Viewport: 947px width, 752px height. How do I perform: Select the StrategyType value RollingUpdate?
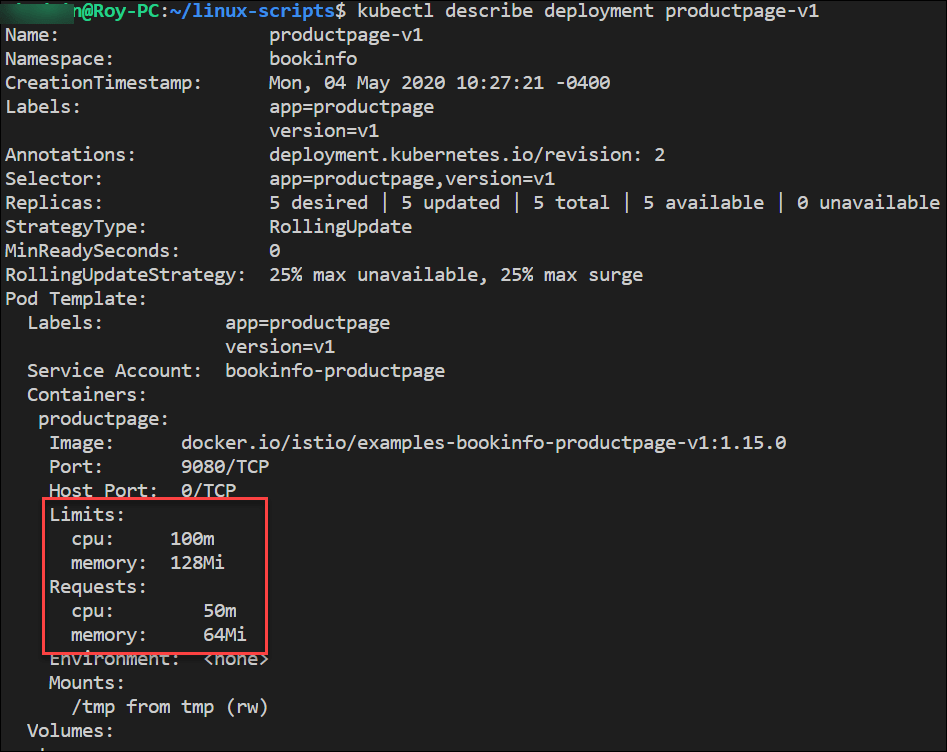[340, 227]
